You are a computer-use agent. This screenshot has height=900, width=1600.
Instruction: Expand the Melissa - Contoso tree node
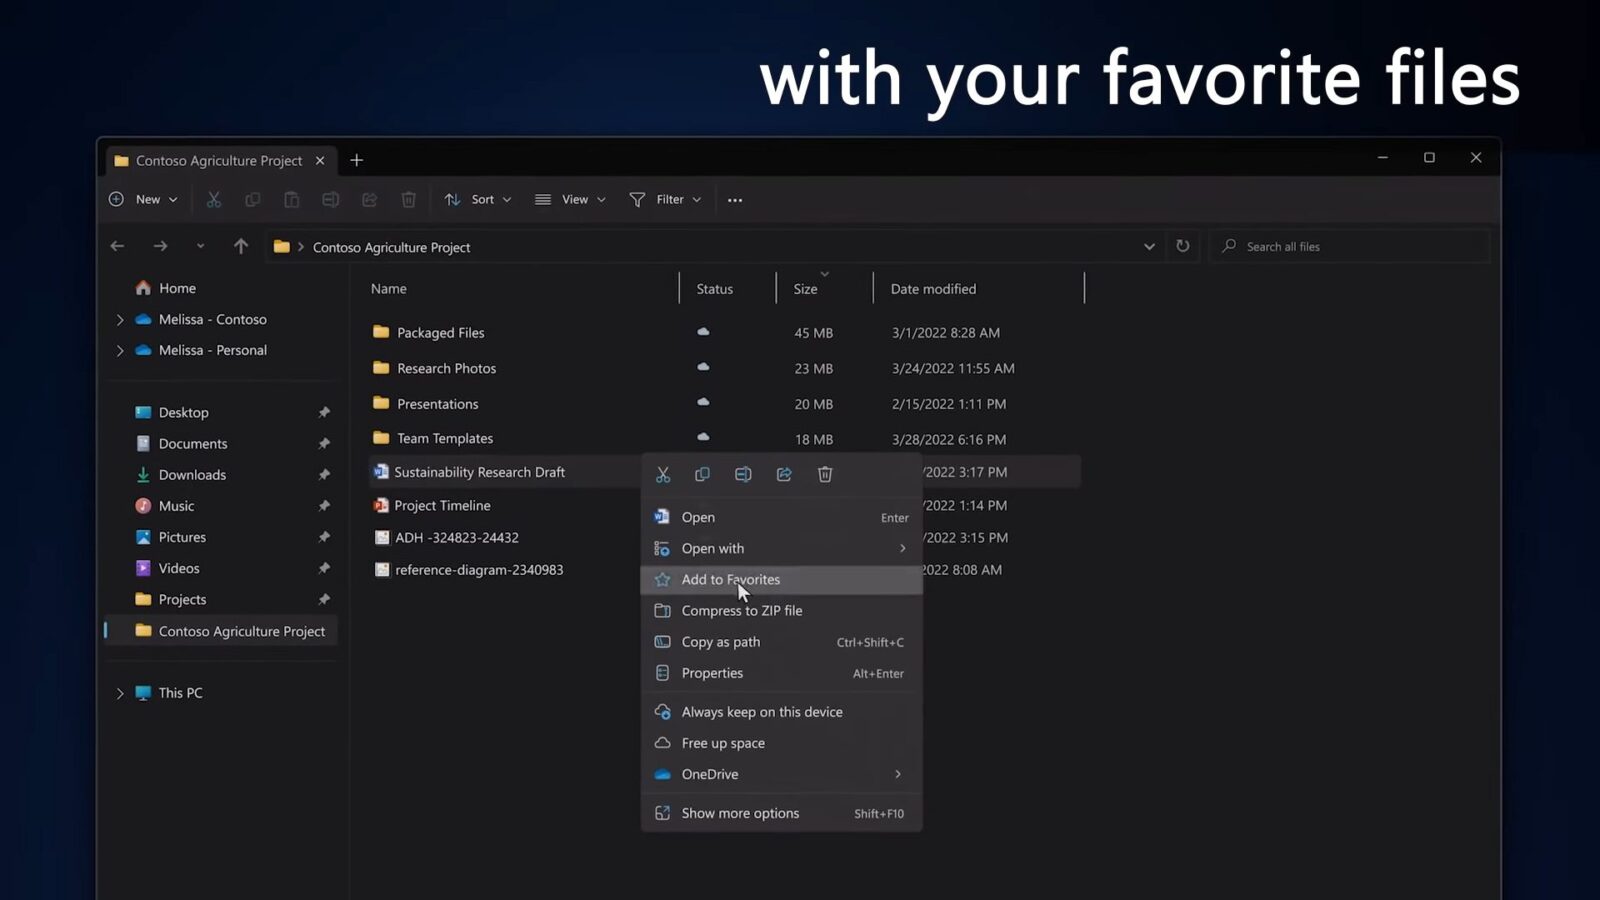[x=120, y=320]
